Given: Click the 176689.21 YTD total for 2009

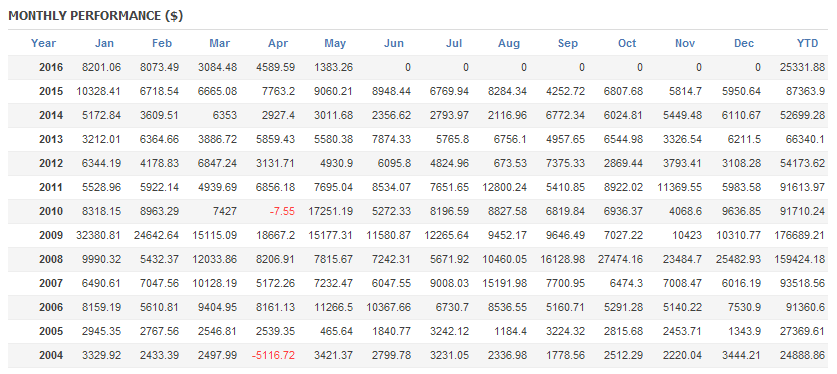Looking at the screenshot, I should pos(799,236).
